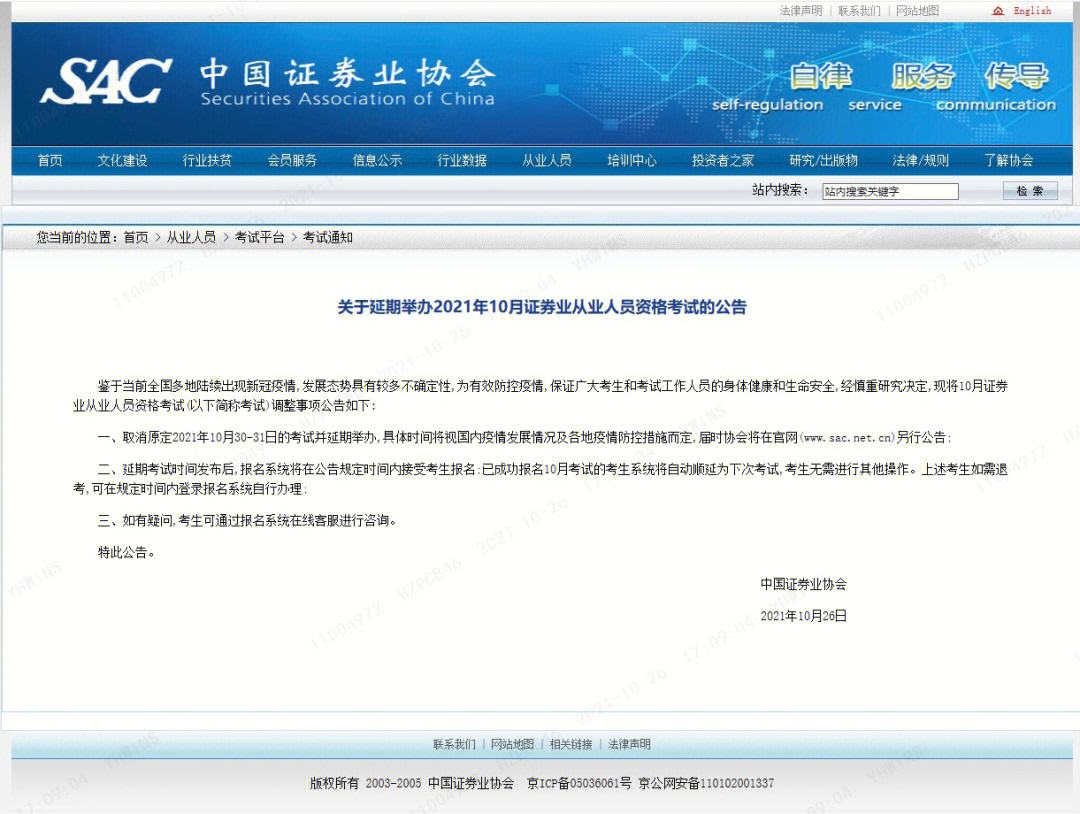Open the 文化建设 navigation menu
The height and width of the screenshot is (814, 1080).
(122, 160)
